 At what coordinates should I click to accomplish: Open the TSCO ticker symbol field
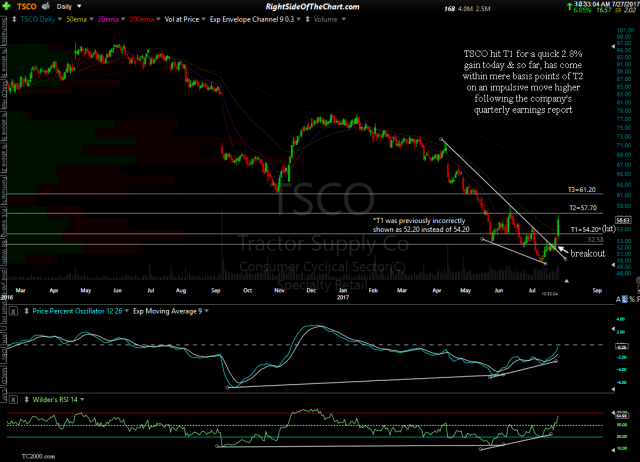tap(27, 7)
